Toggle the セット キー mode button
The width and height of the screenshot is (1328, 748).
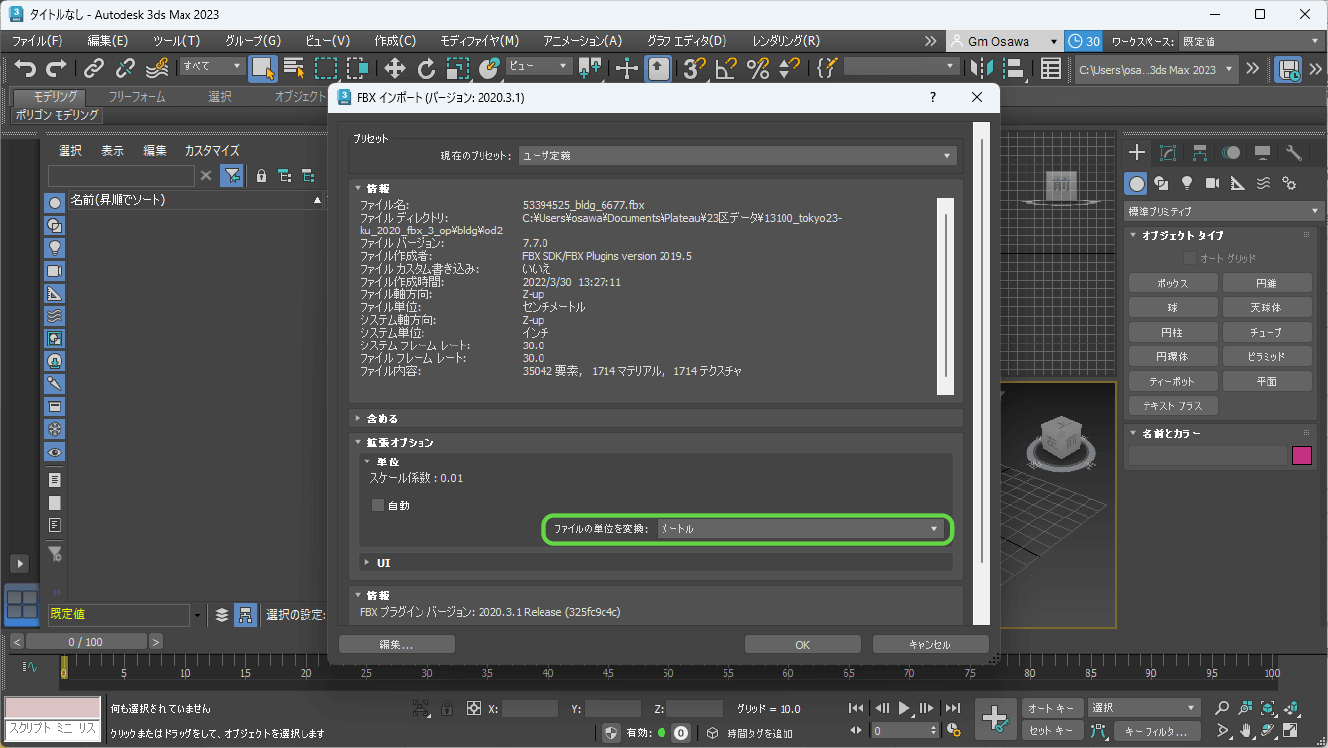click(1052, 731)
